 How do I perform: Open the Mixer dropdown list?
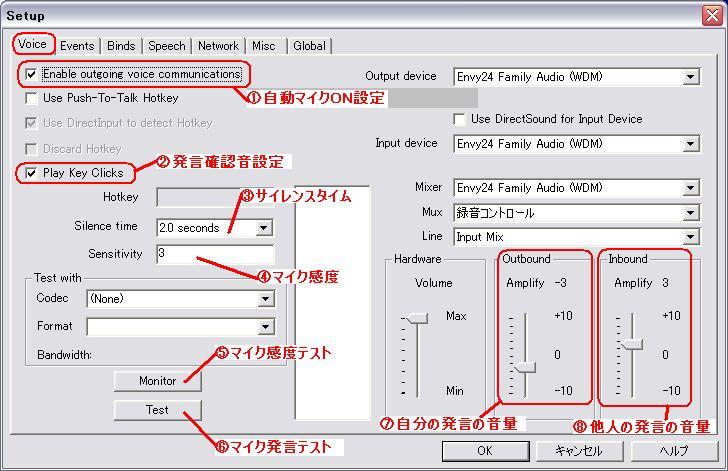pyautogui.click(x=691, y=188)
